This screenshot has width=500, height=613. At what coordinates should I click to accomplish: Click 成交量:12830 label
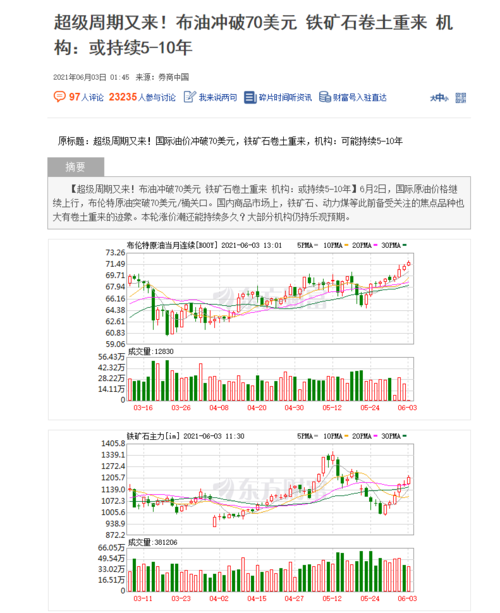click(151, 351)
